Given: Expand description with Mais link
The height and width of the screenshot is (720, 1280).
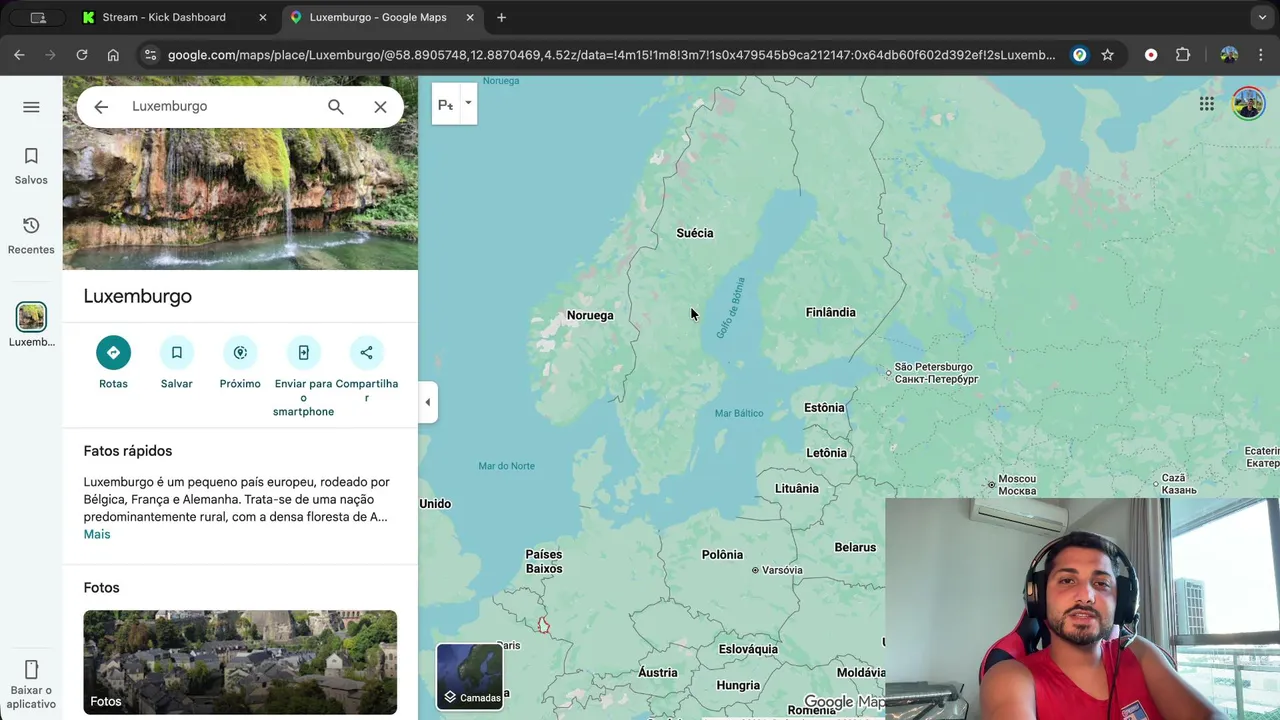Looking at the screenshot, I should click(x=97, y=534).
